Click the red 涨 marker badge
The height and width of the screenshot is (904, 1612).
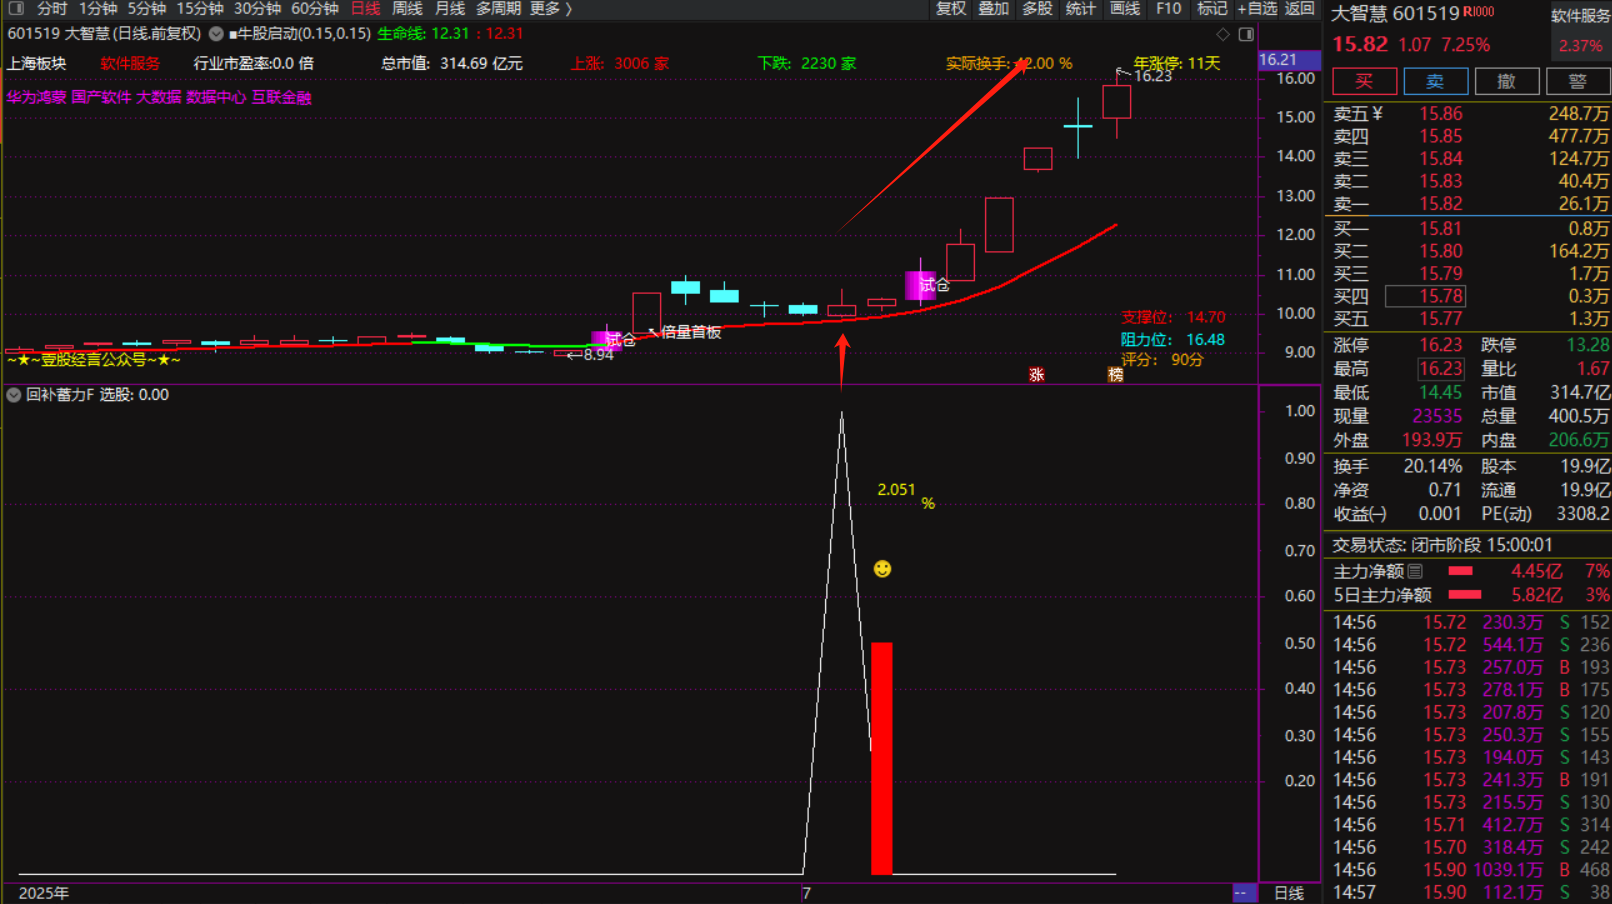[1037, 375]
